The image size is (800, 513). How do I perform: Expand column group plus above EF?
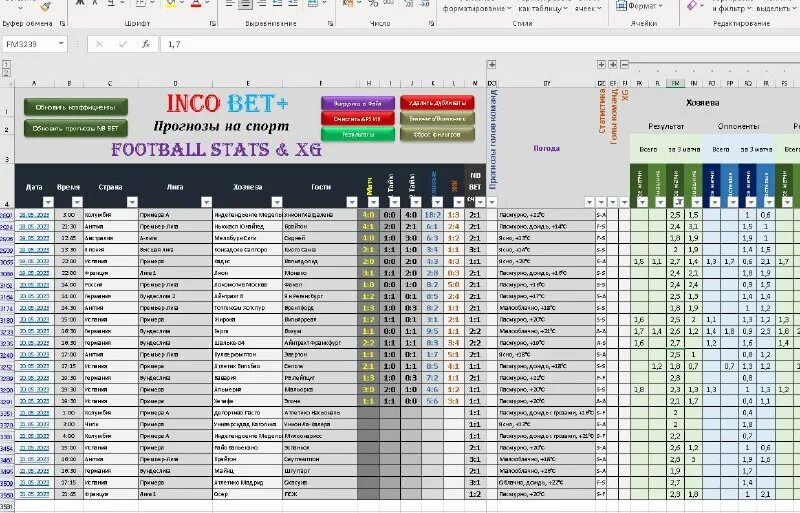pos(613,64)
